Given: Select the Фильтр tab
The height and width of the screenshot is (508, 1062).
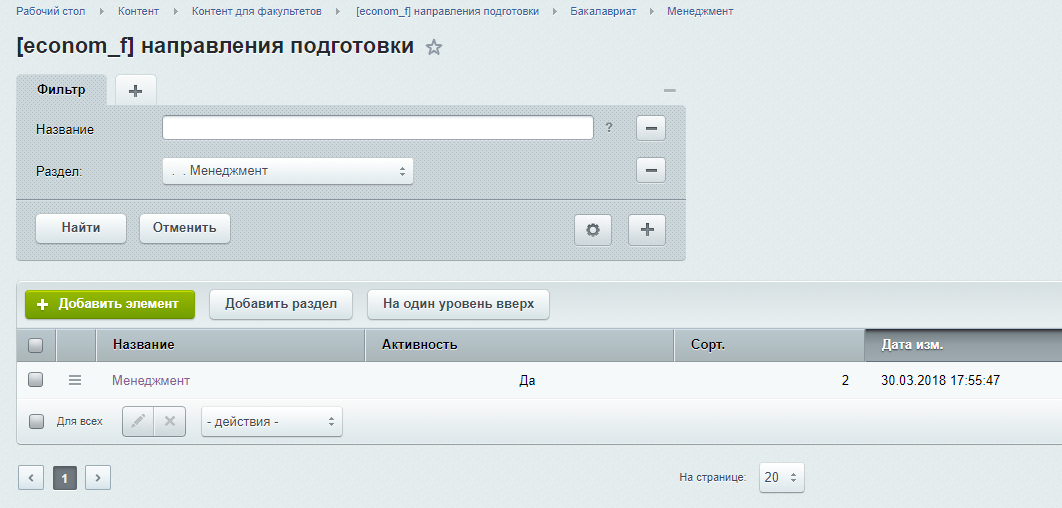Looking at the screenshot, I should coord(61,90).
